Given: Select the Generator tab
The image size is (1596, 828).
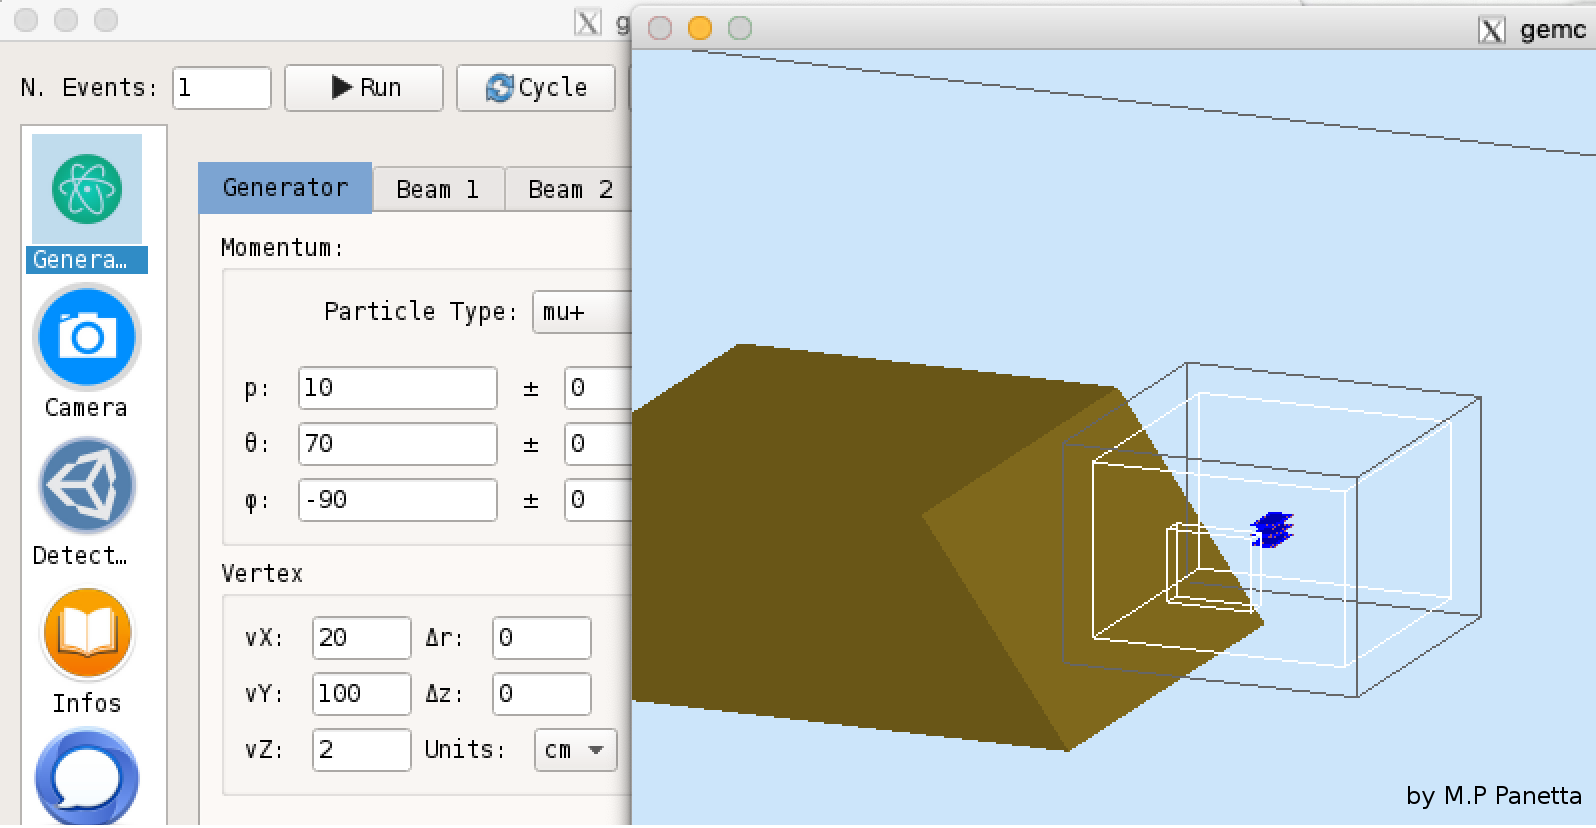Looking at the screenshot, I should [x=285, y=188].
